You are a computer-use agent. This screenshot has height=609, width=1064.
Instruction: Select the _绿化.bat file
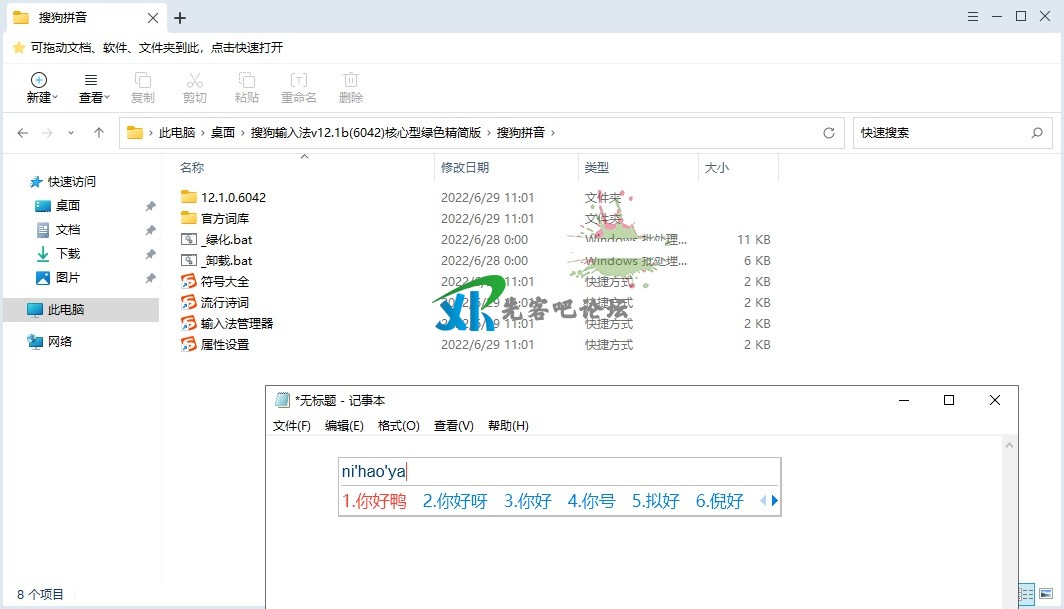pos(226,240)
